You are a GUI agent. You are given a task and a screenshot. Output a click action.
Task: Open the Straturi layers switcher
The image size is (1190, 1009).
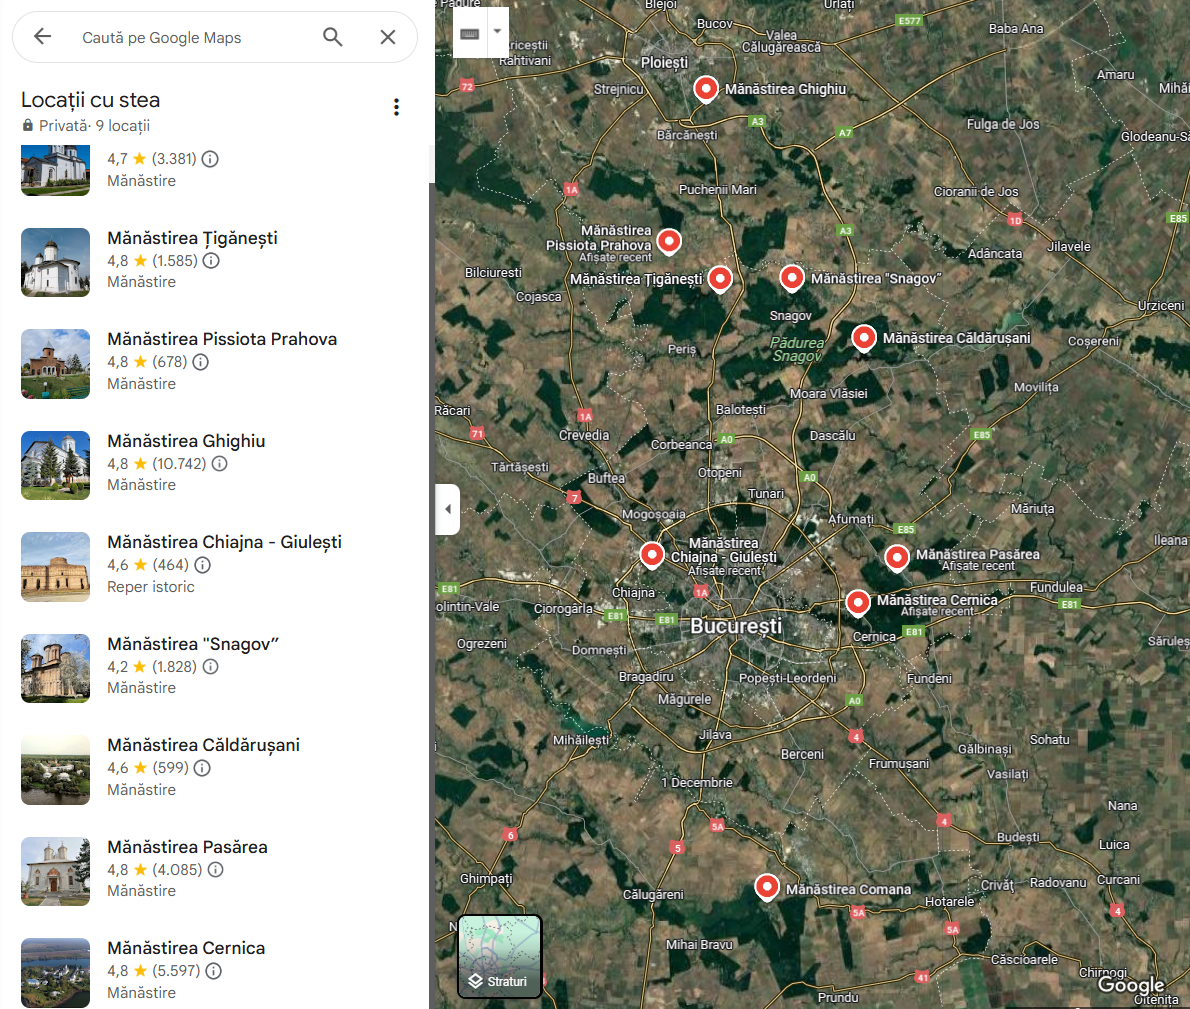pyautogui.click(x=500, y=956)
